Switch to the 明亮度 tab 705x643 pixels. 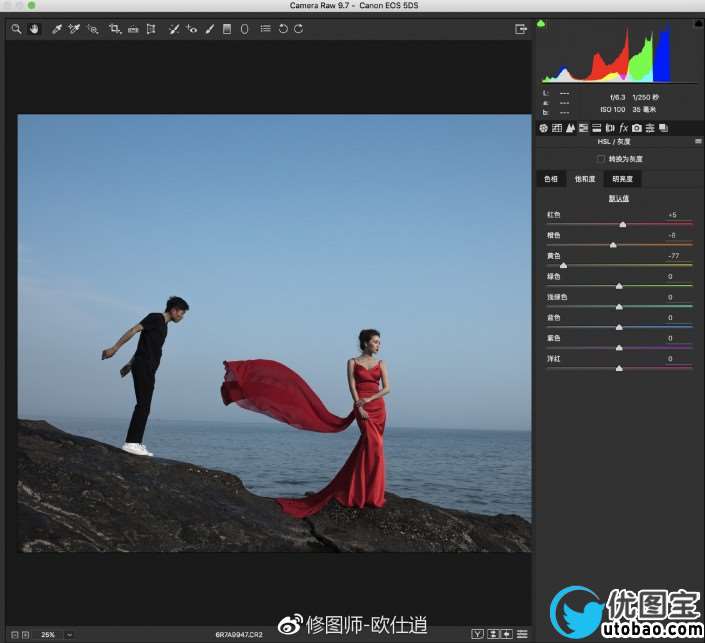click(623, 179)
